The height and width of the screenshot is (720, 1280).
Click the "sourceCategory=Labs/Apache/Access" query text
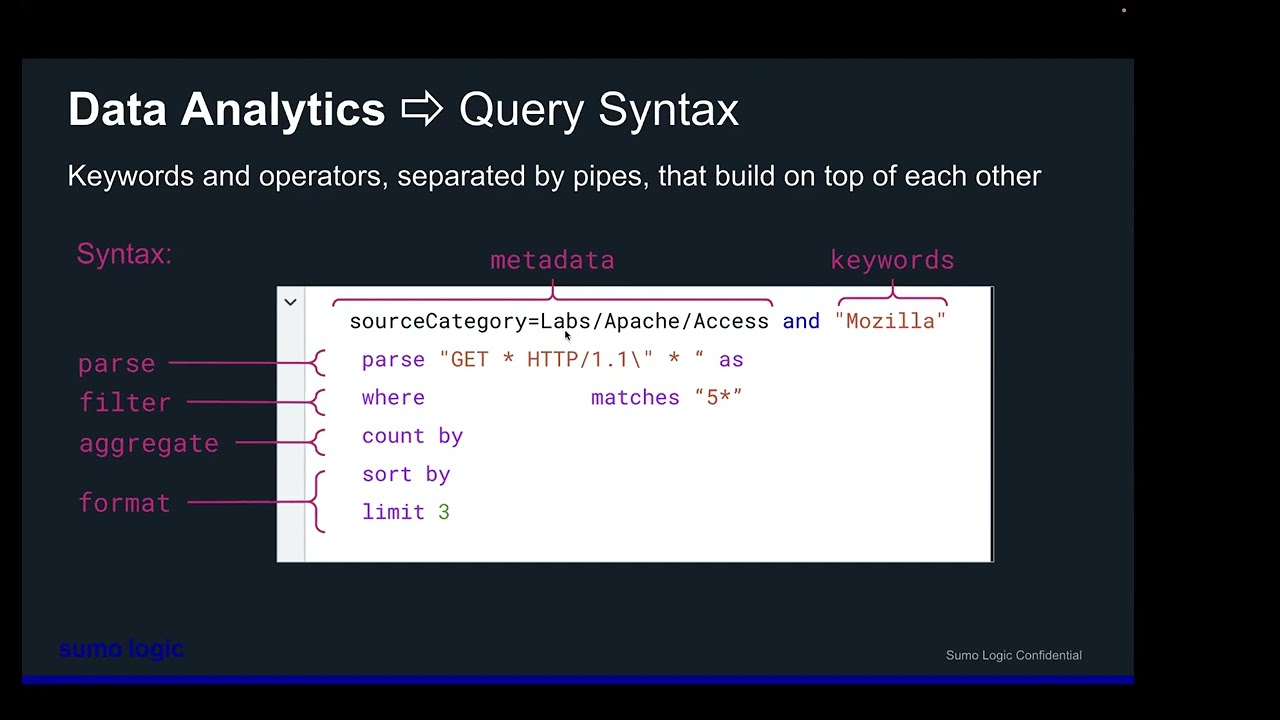point(559,321)
